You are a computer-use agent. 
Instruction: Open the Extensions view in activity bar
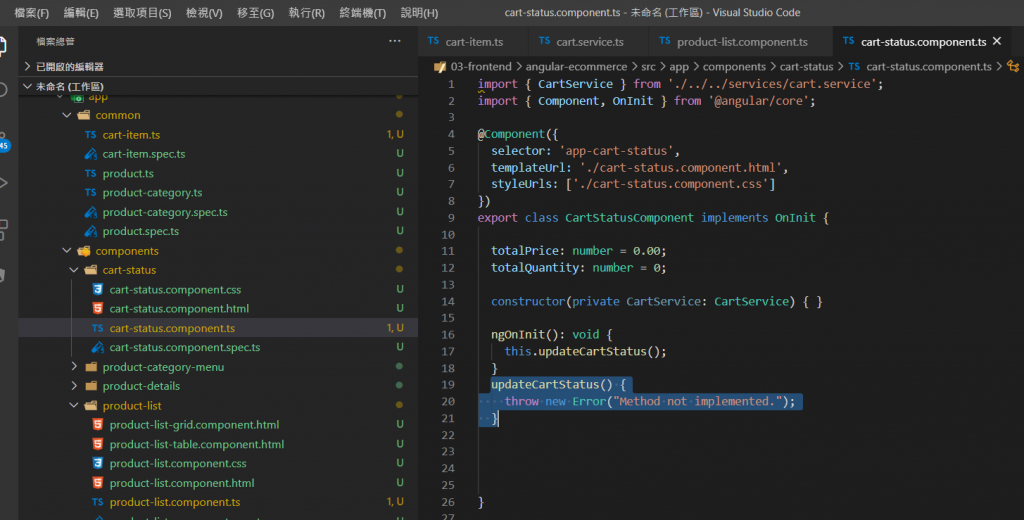coord(3,228)
